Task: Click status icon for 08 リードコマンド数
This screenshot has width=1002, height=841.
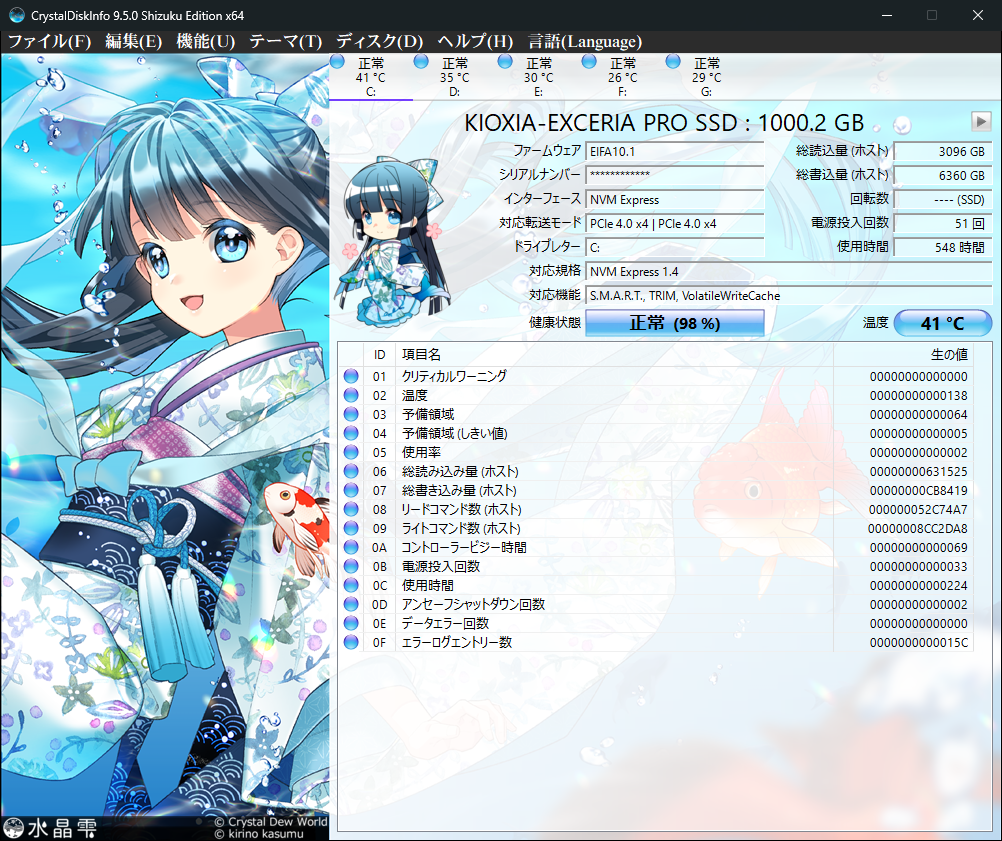Action: point(351,509)
